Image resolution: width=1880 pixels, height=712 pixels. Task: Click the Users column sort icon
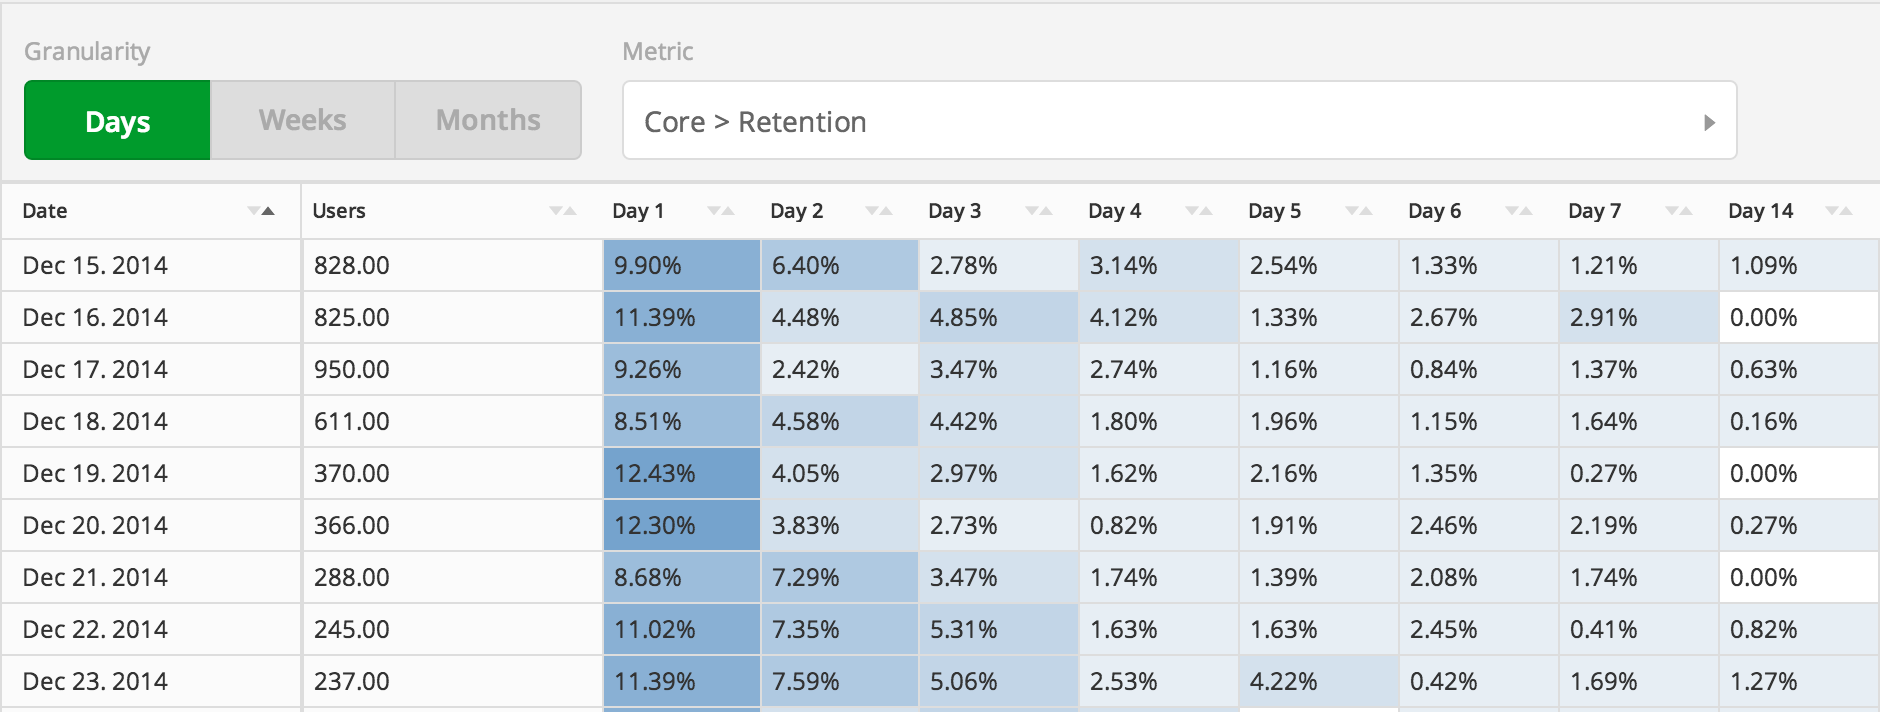[563, 211]
